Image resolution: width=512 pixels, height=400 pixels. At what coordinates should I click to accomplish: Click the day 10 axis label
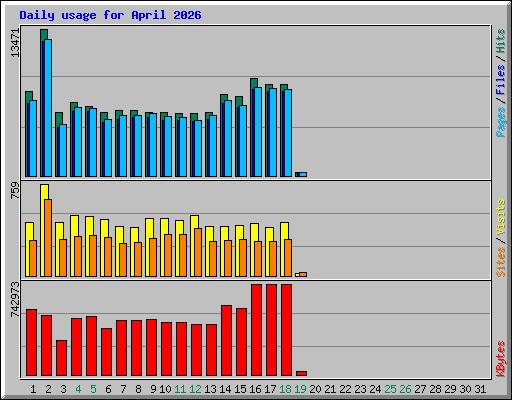(165, 389)
